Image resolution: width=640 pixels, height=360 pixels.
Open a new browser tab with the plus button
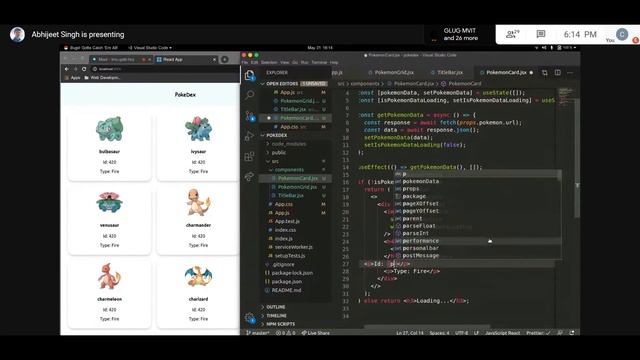(x=224, y=60)
